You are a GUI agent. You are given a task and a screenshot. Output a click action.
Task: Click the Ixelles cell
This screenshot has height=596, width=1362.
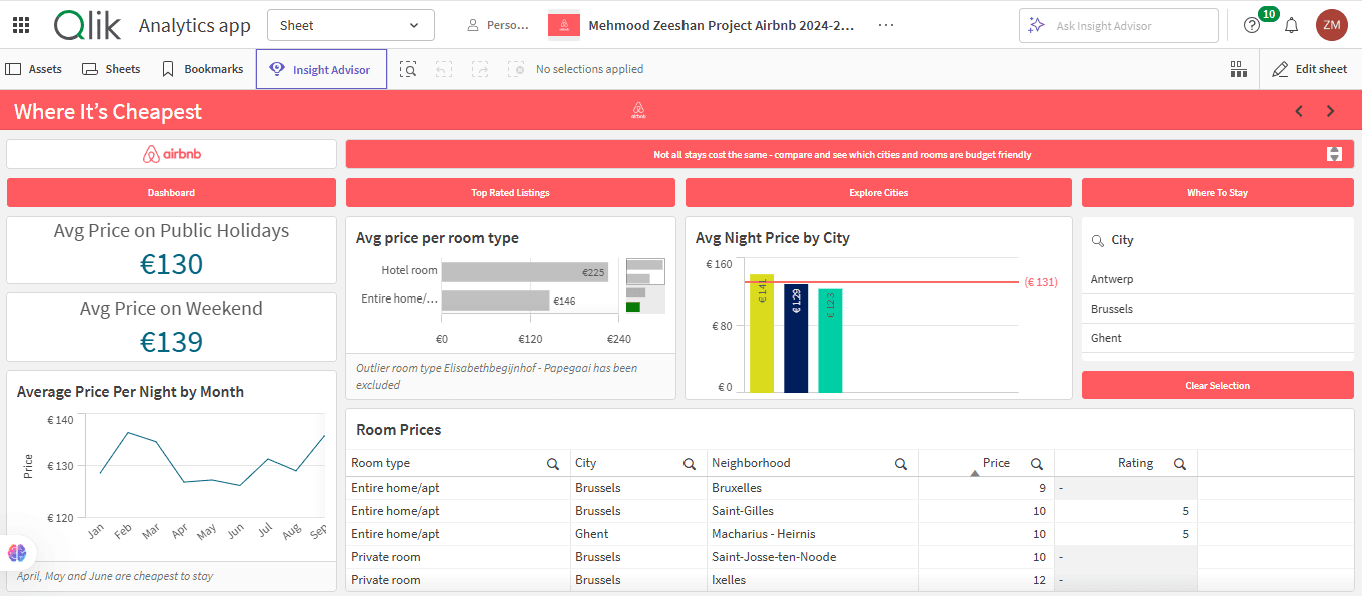point(813,580)
